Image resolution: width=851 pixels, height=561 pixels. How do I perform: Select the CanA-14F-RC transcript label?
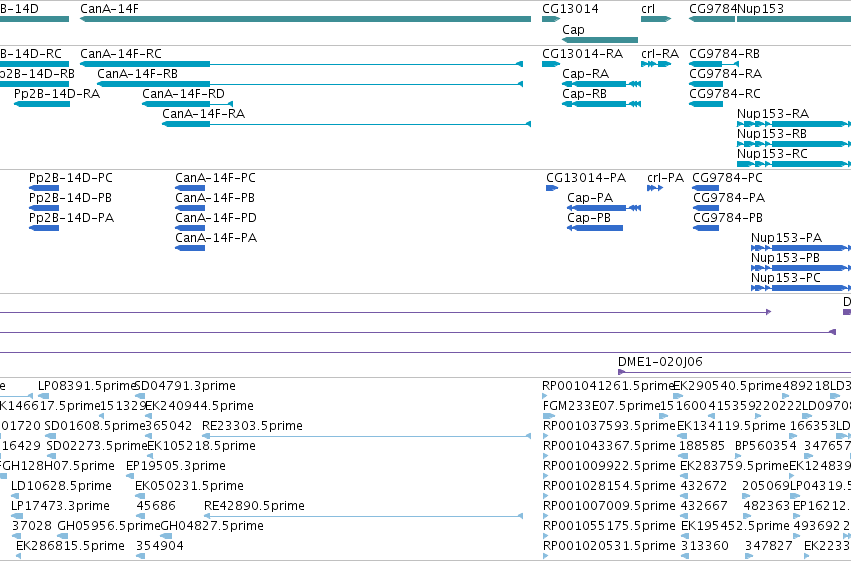120,54
